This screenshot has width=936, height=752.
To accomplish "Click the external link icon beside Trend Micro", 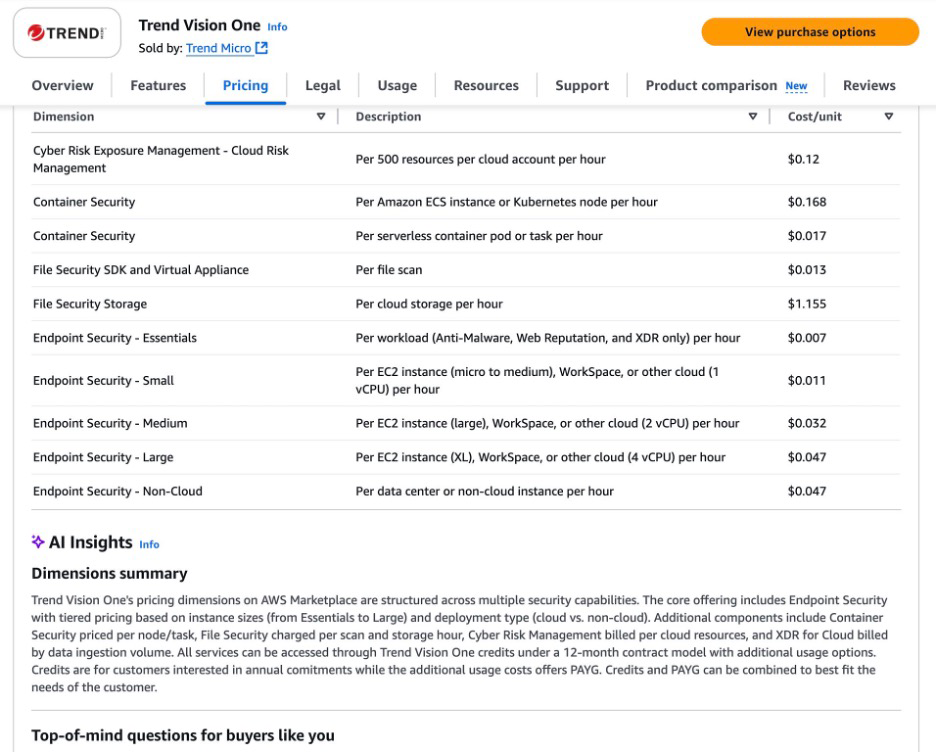I will [262, 48].
